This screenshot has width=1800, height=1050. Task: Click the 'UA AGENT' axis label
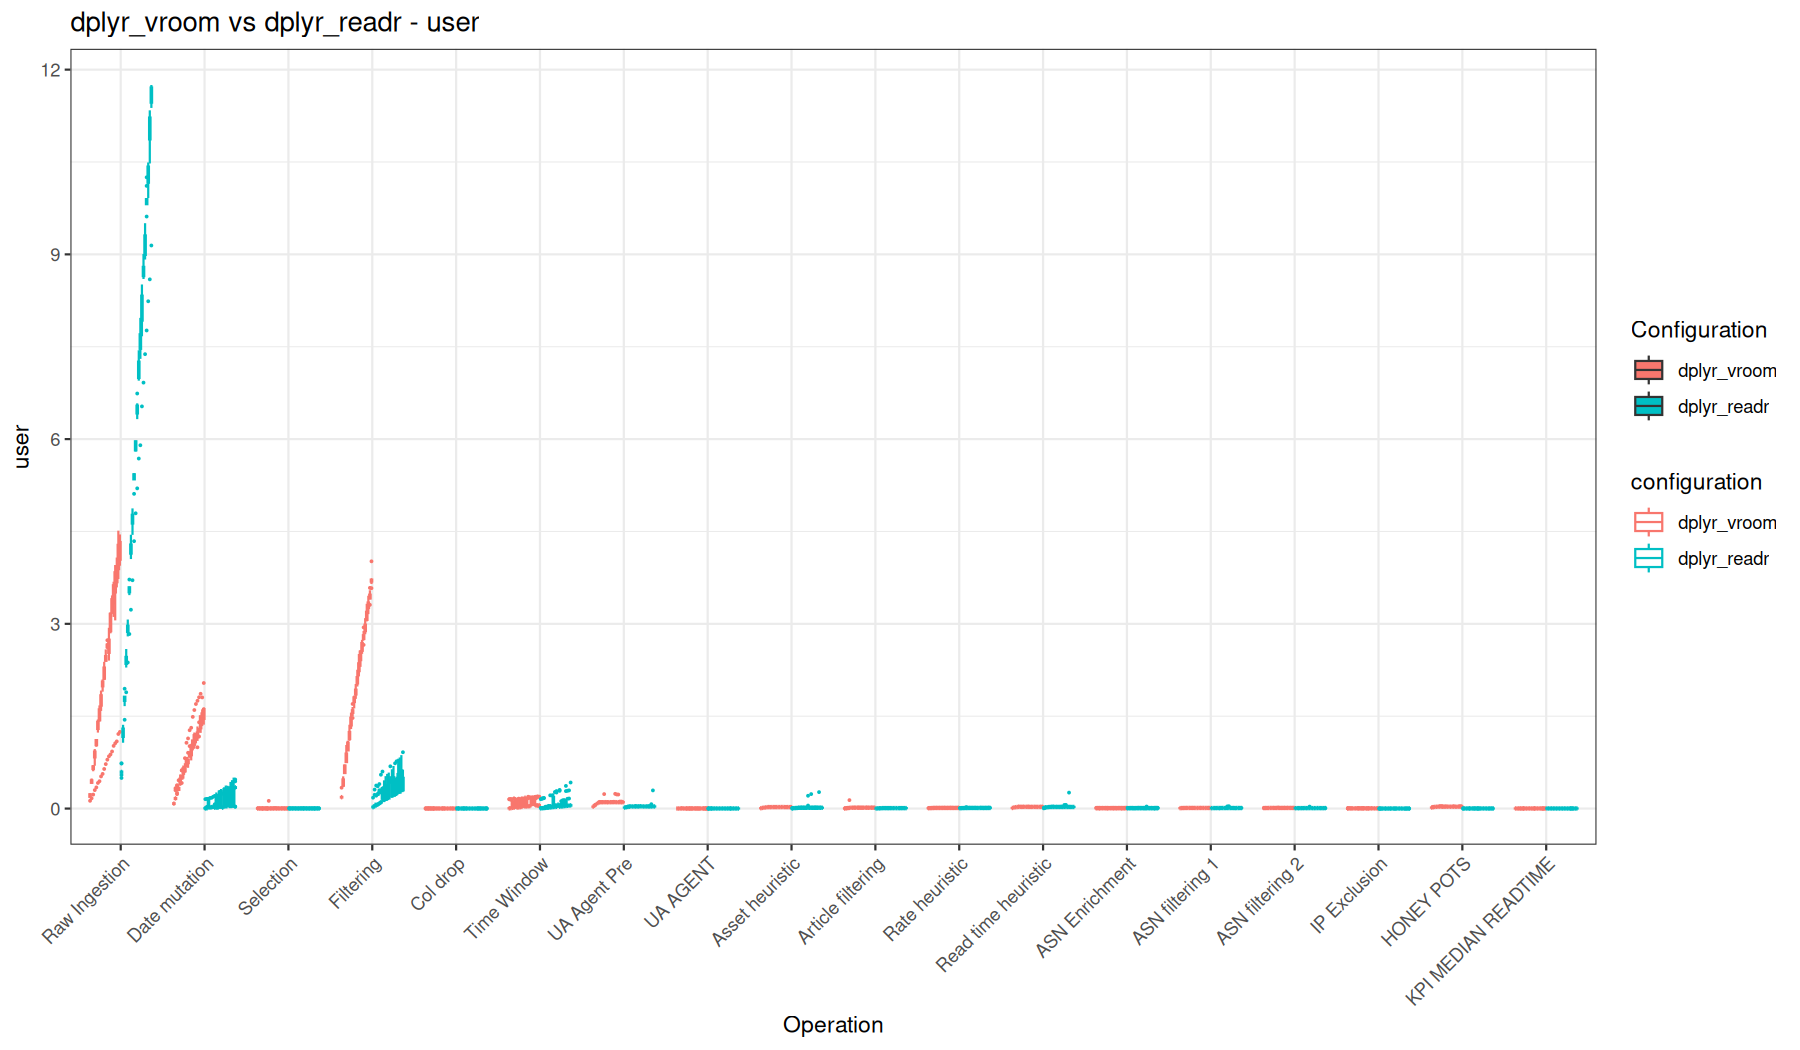coord(679,893)
